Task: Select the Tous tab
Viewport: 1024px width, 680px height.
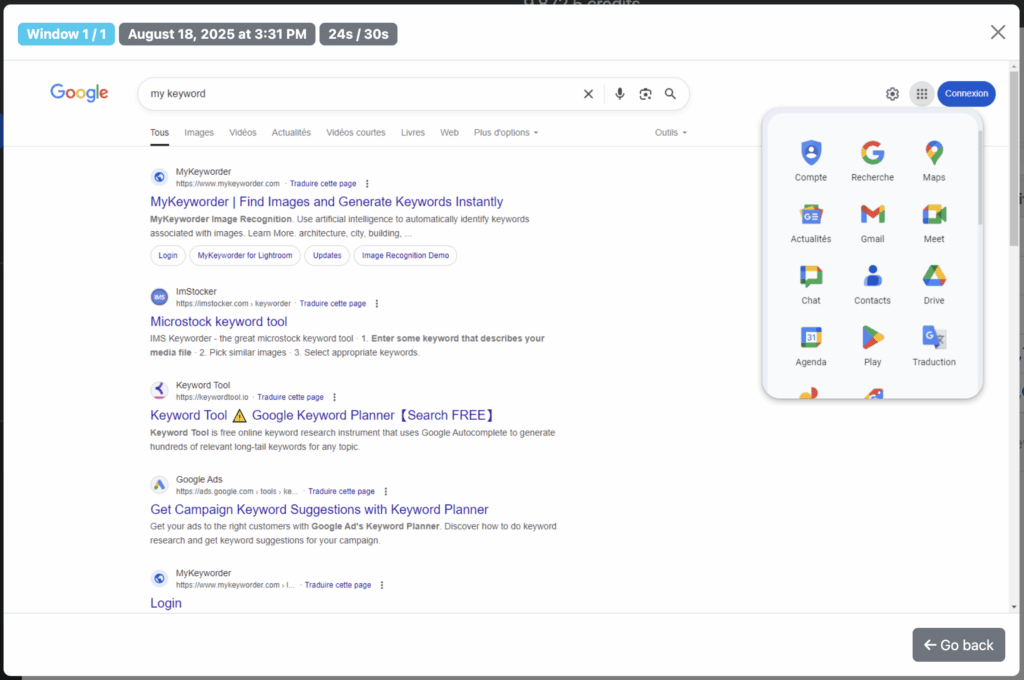Action: pos(159,132)
